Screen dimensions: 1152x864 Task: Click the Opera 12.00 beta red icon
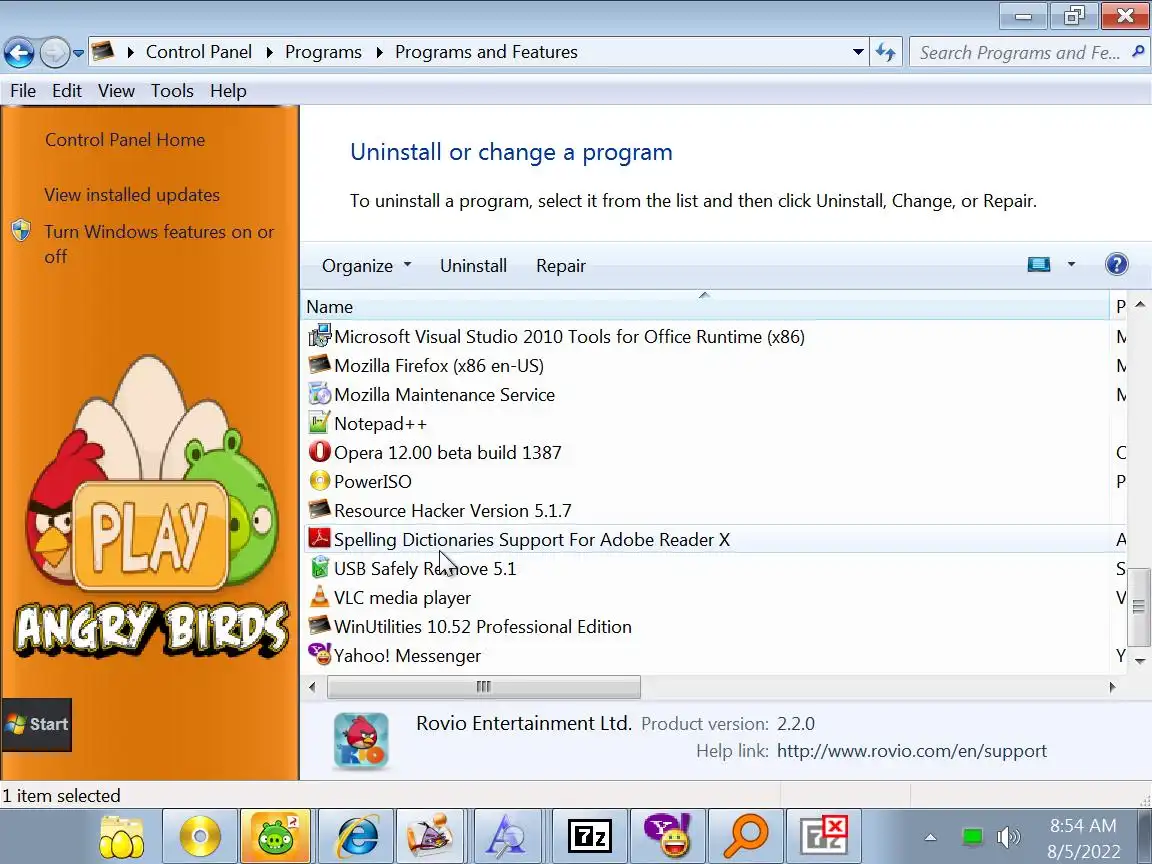pyautogui.click(x=319, y=451)
